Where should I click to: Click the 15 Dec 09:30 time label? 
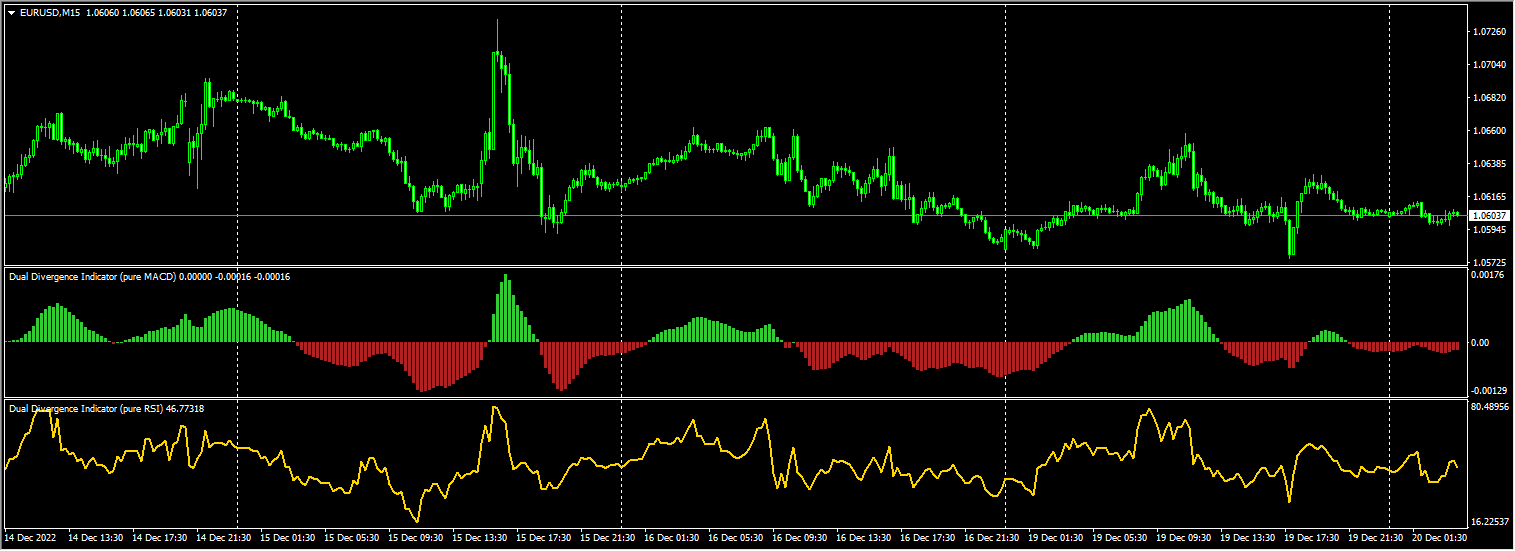click(416, 537)
